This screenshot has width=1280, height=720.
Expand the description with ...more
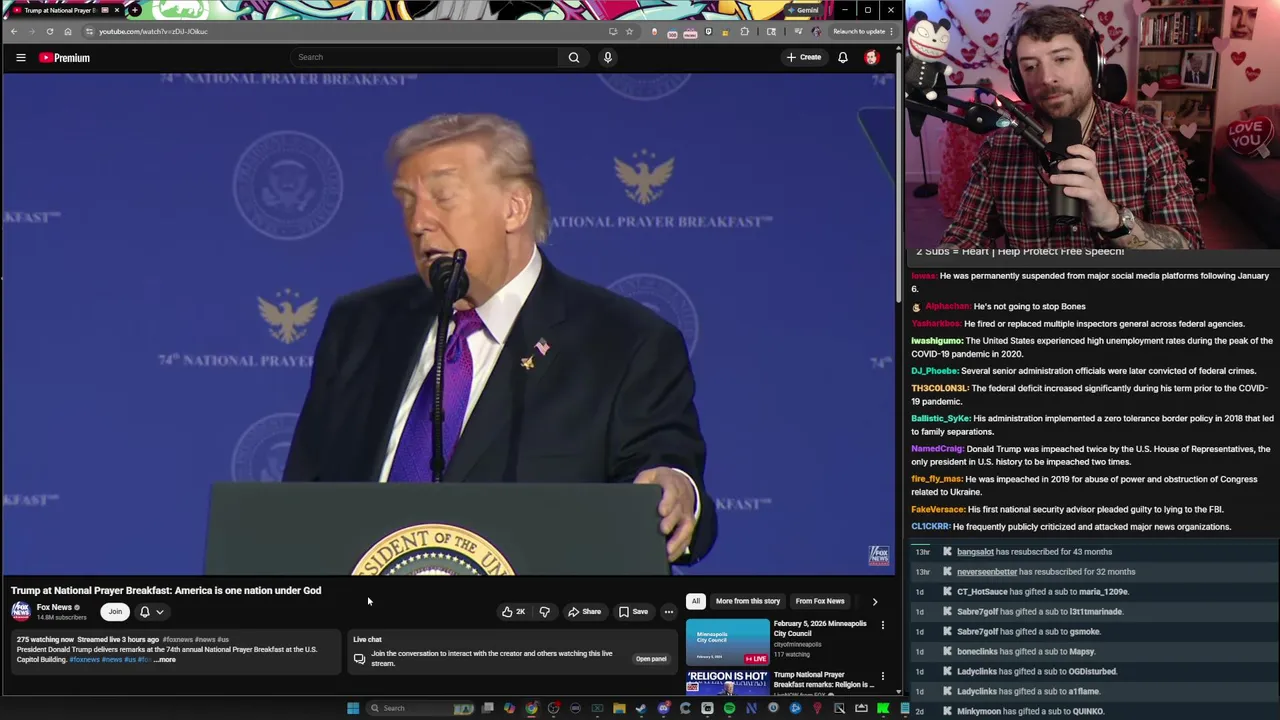pos(165,660)
